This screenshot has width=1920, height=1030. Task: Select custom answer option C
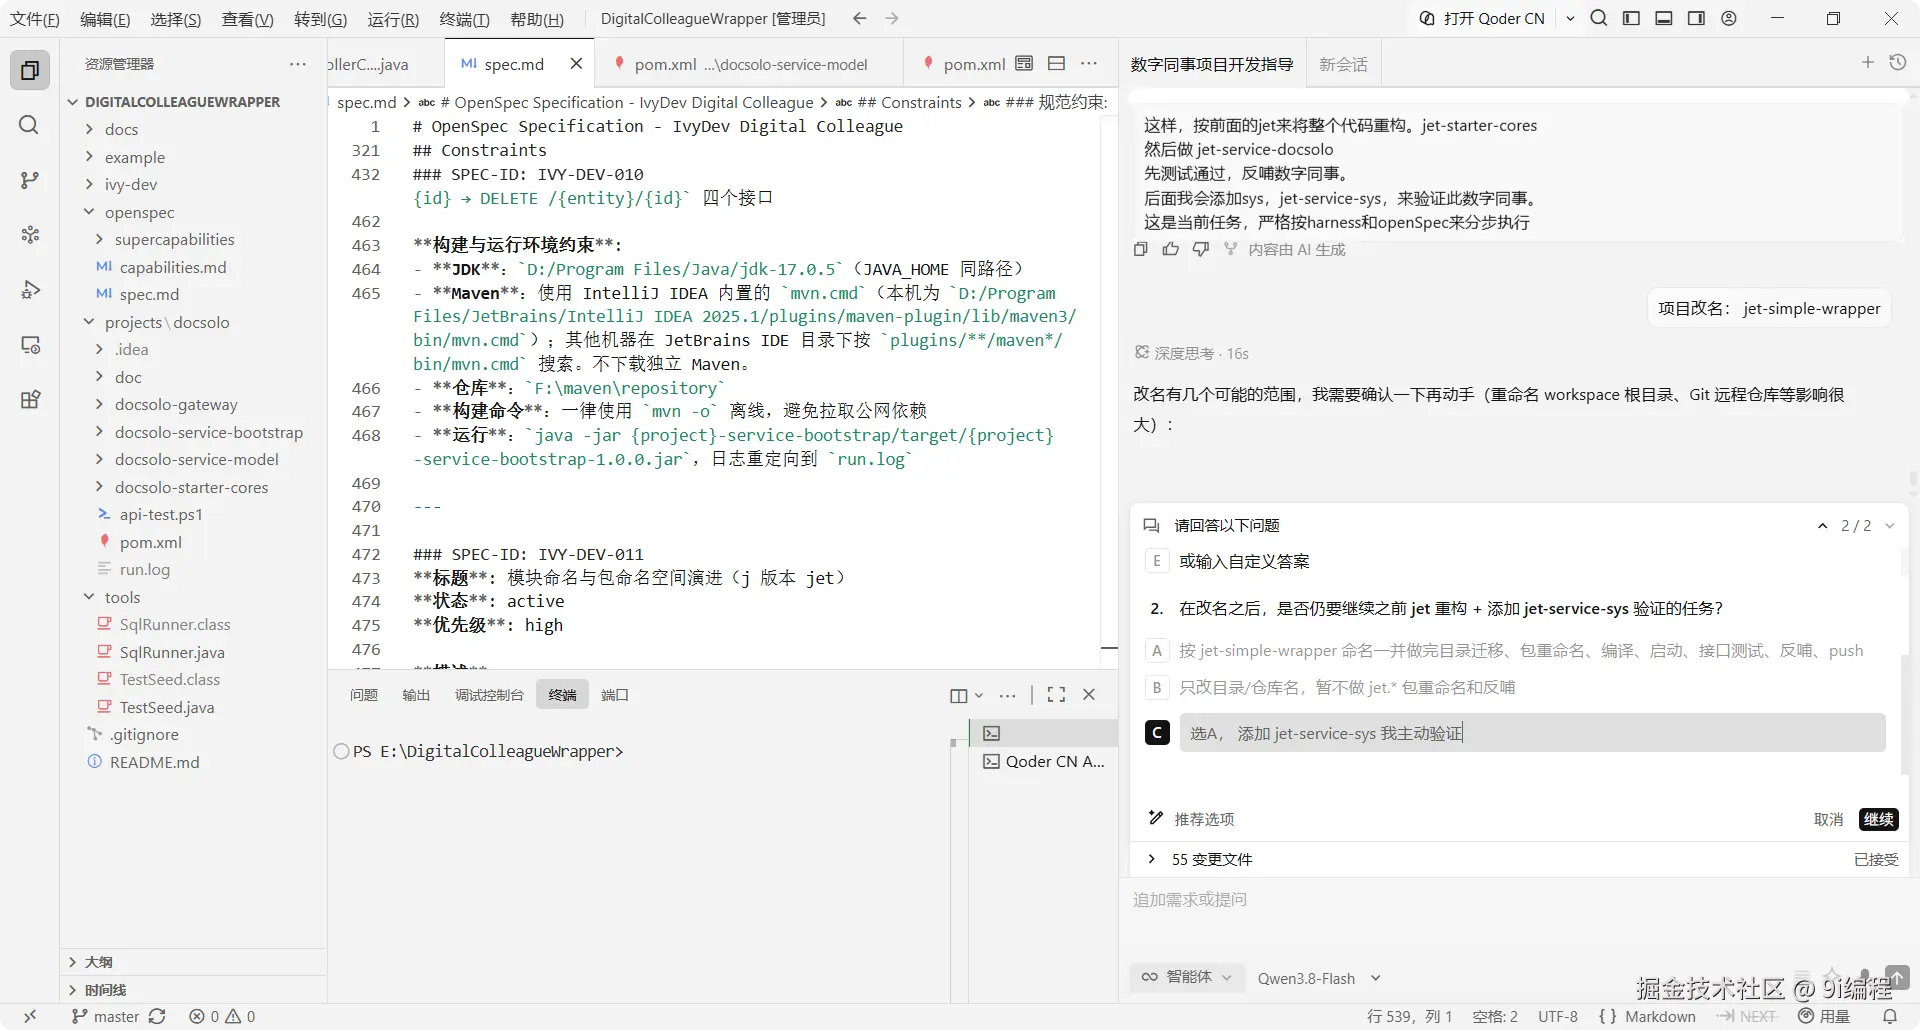pyautogui.click(x=1157, y=733)
